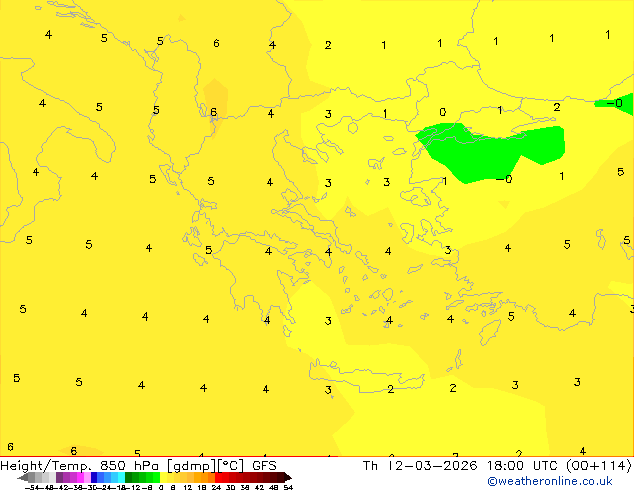Click the darker orange patch beside the '6' on the Albanian border
Screen dimensions: 634x490
pyautogui.click(x=216, y=97)
